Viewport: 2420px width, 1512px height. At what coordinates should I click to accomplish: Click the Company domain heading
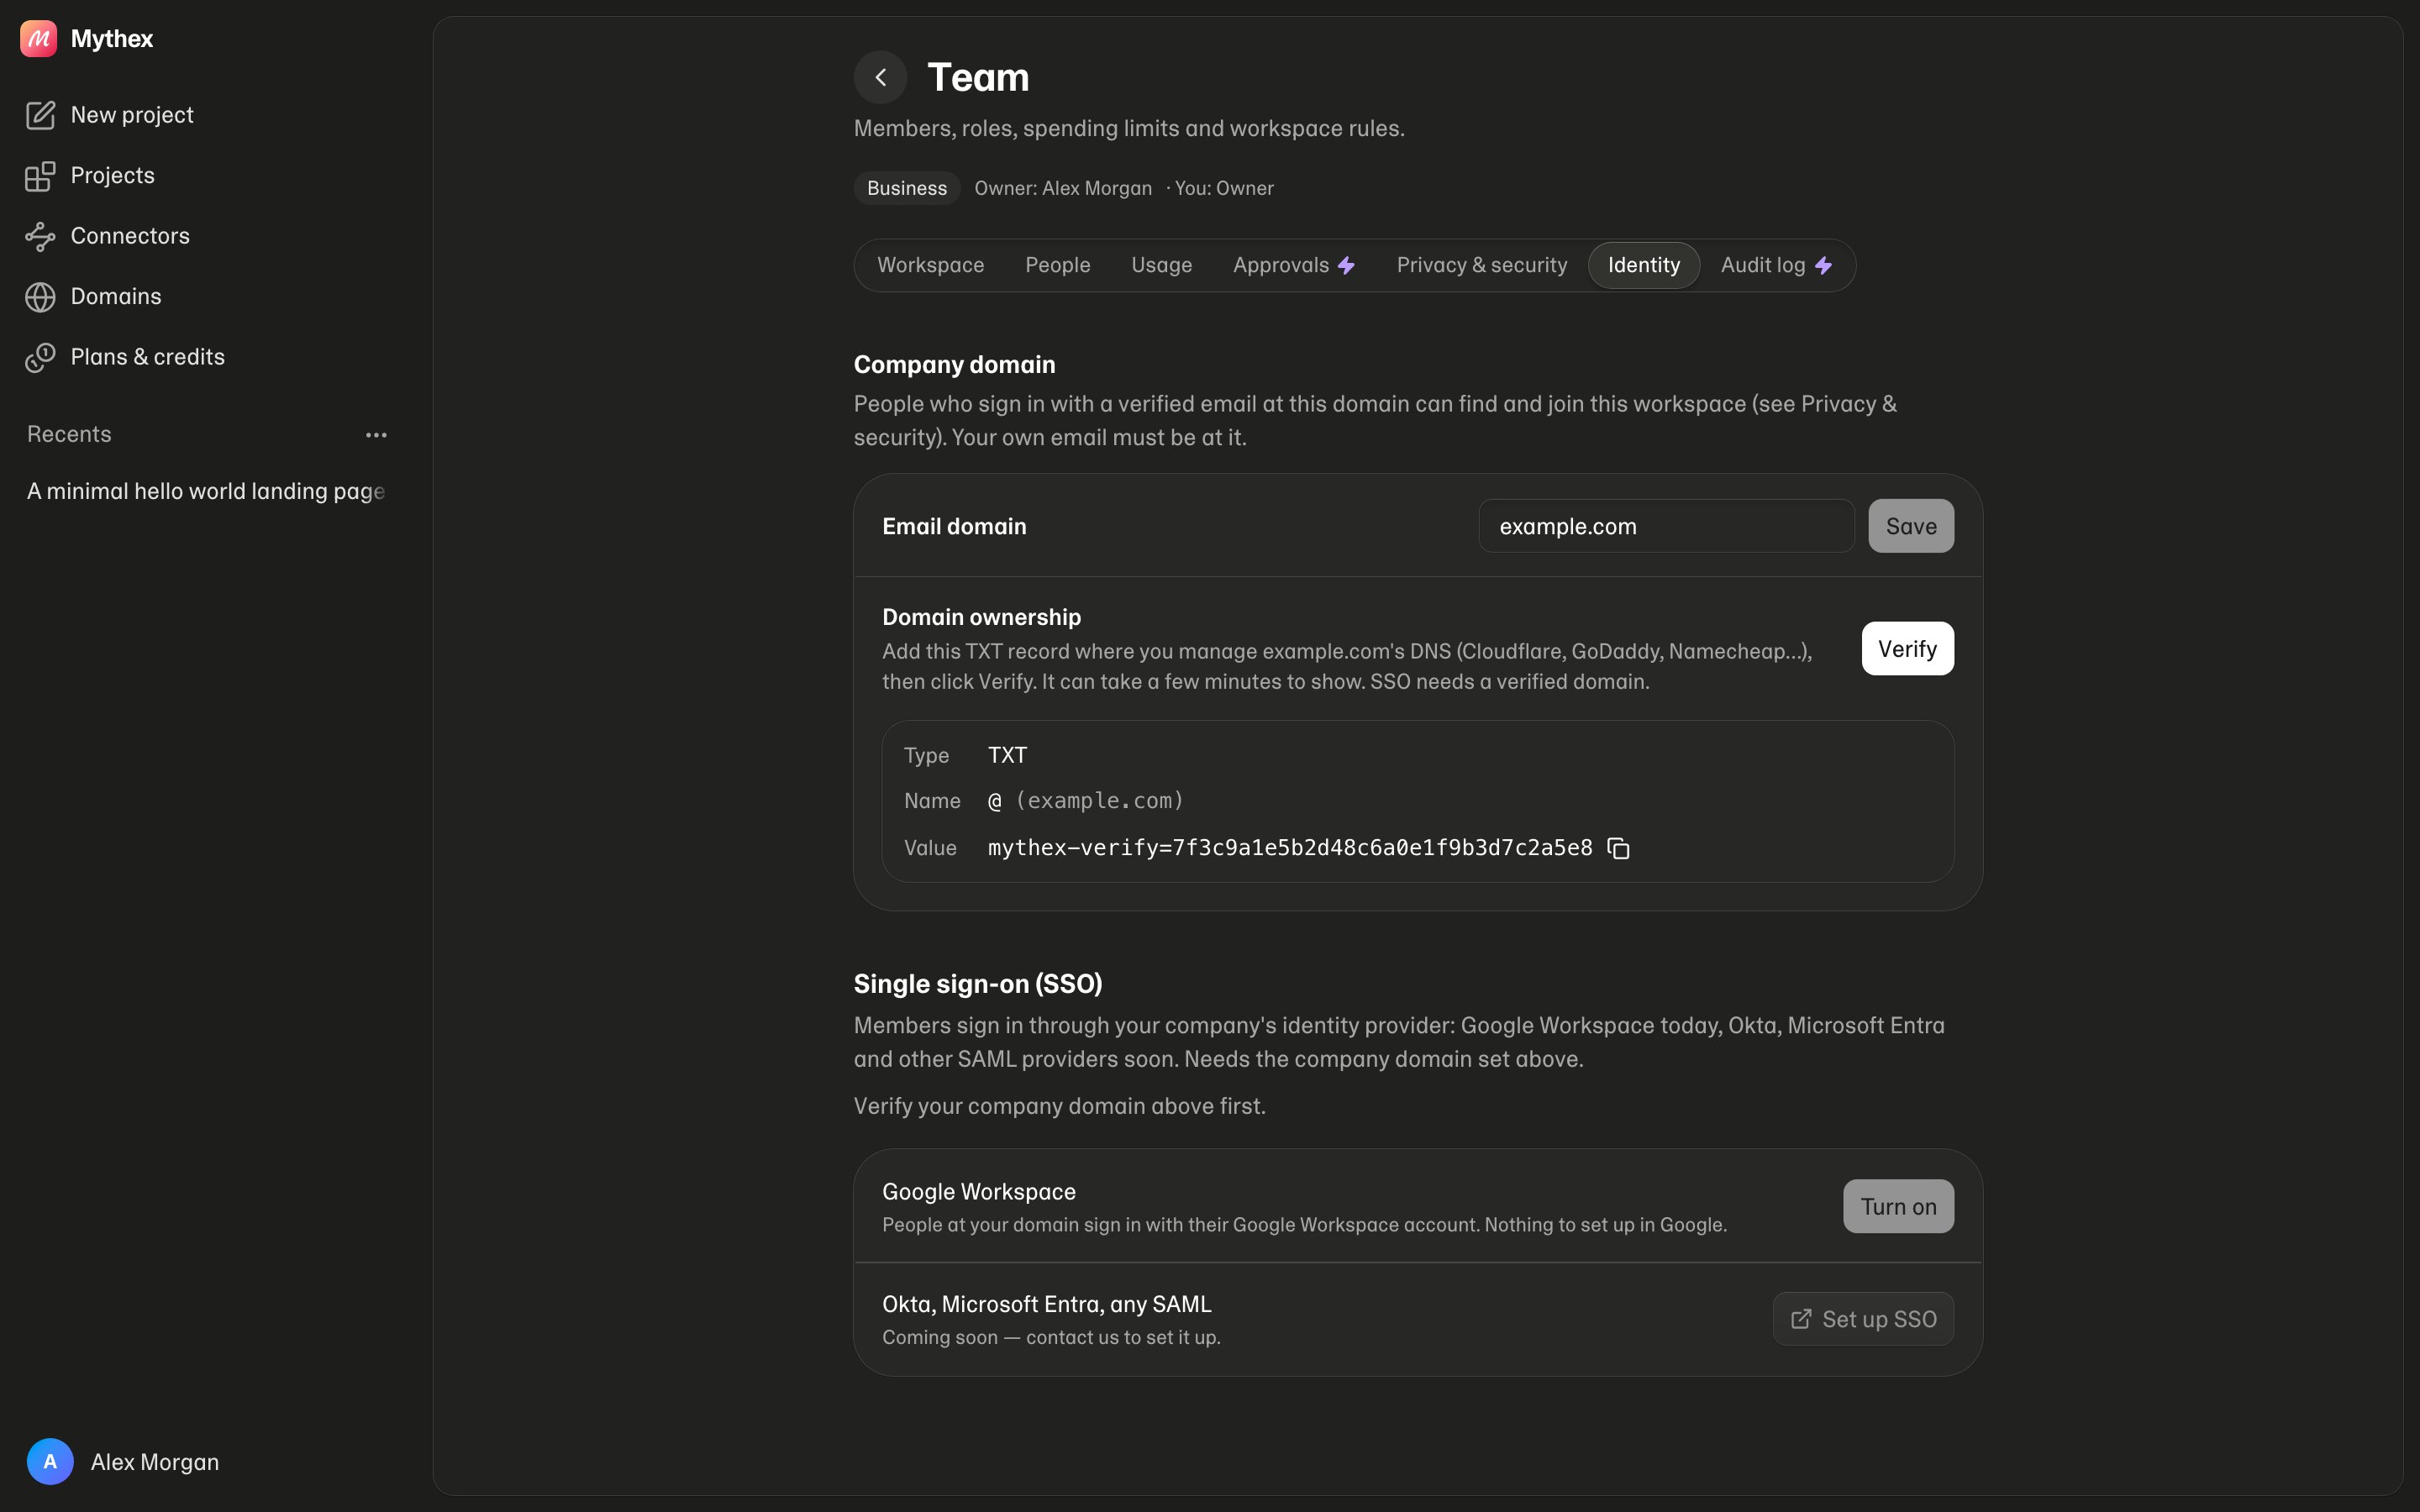click(955, 365)
